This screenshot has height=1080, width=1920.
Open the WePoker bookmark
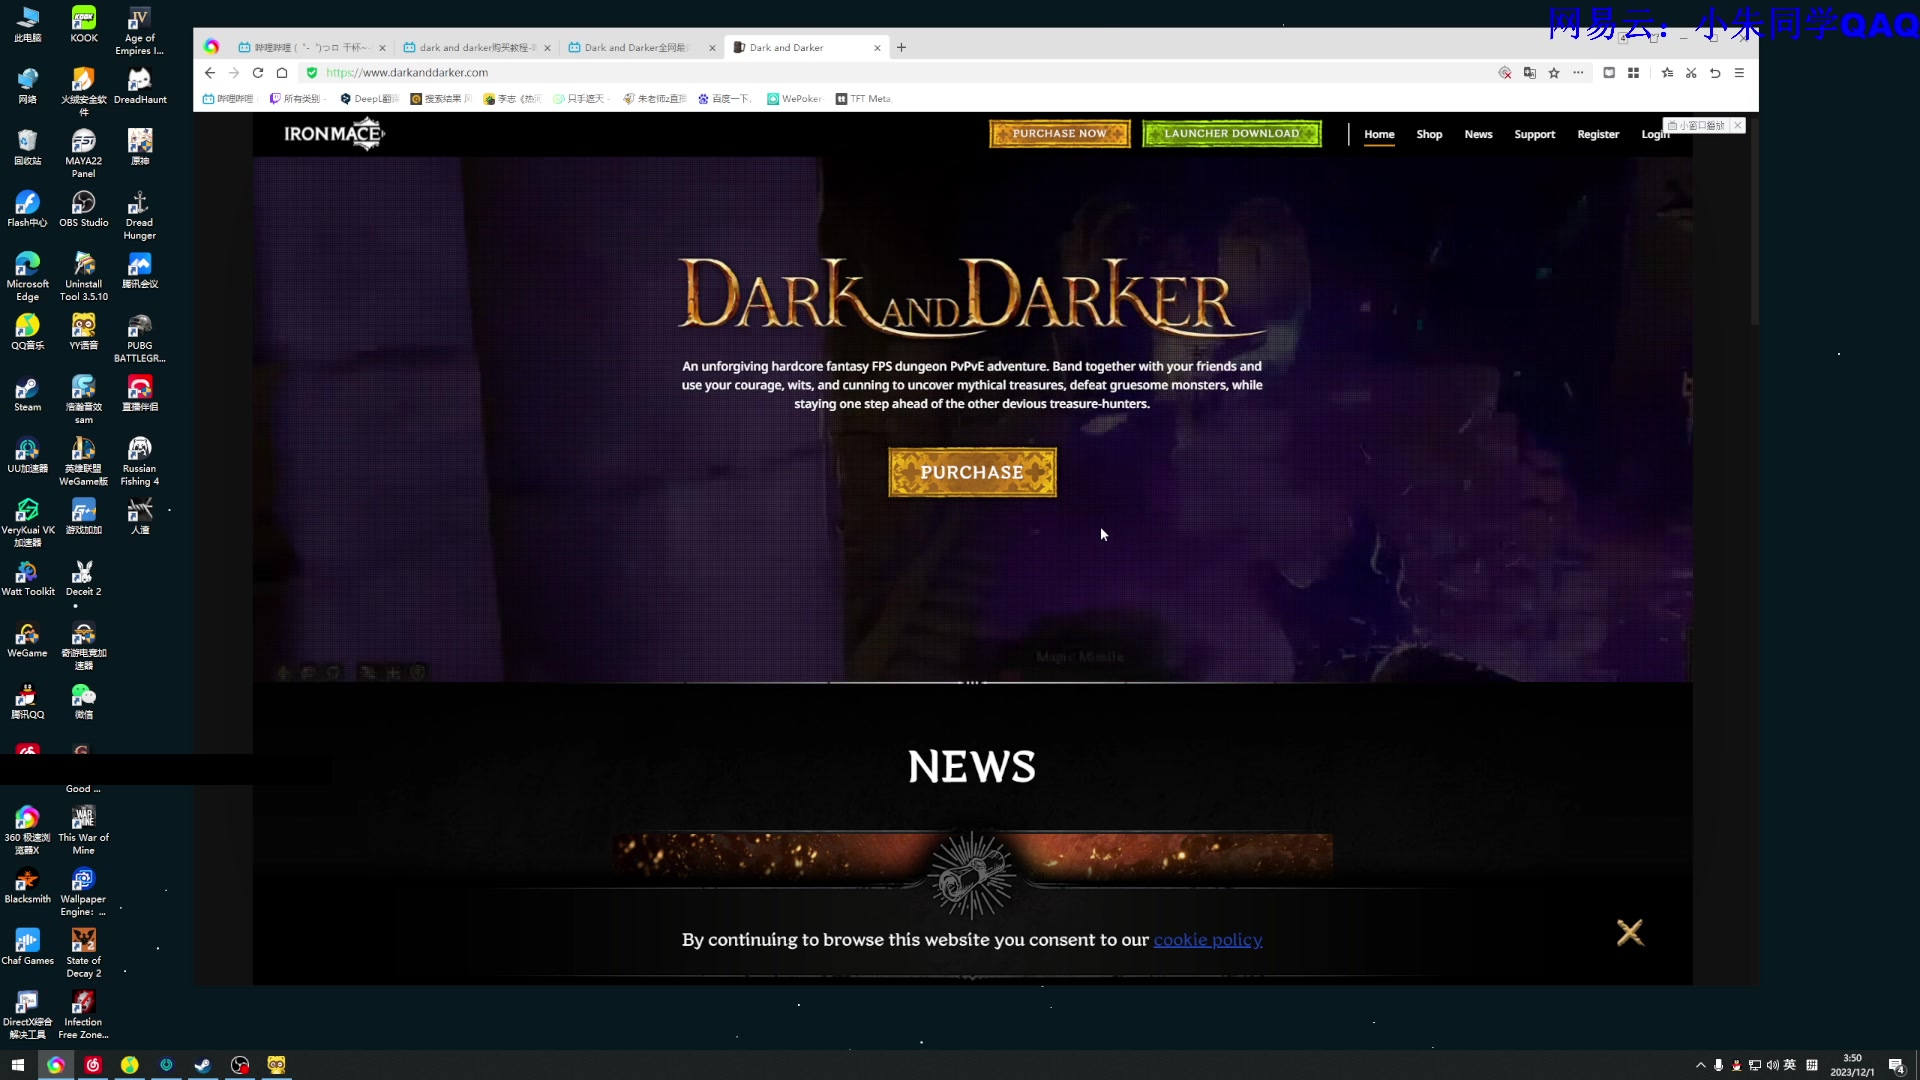tap(794, 99)
